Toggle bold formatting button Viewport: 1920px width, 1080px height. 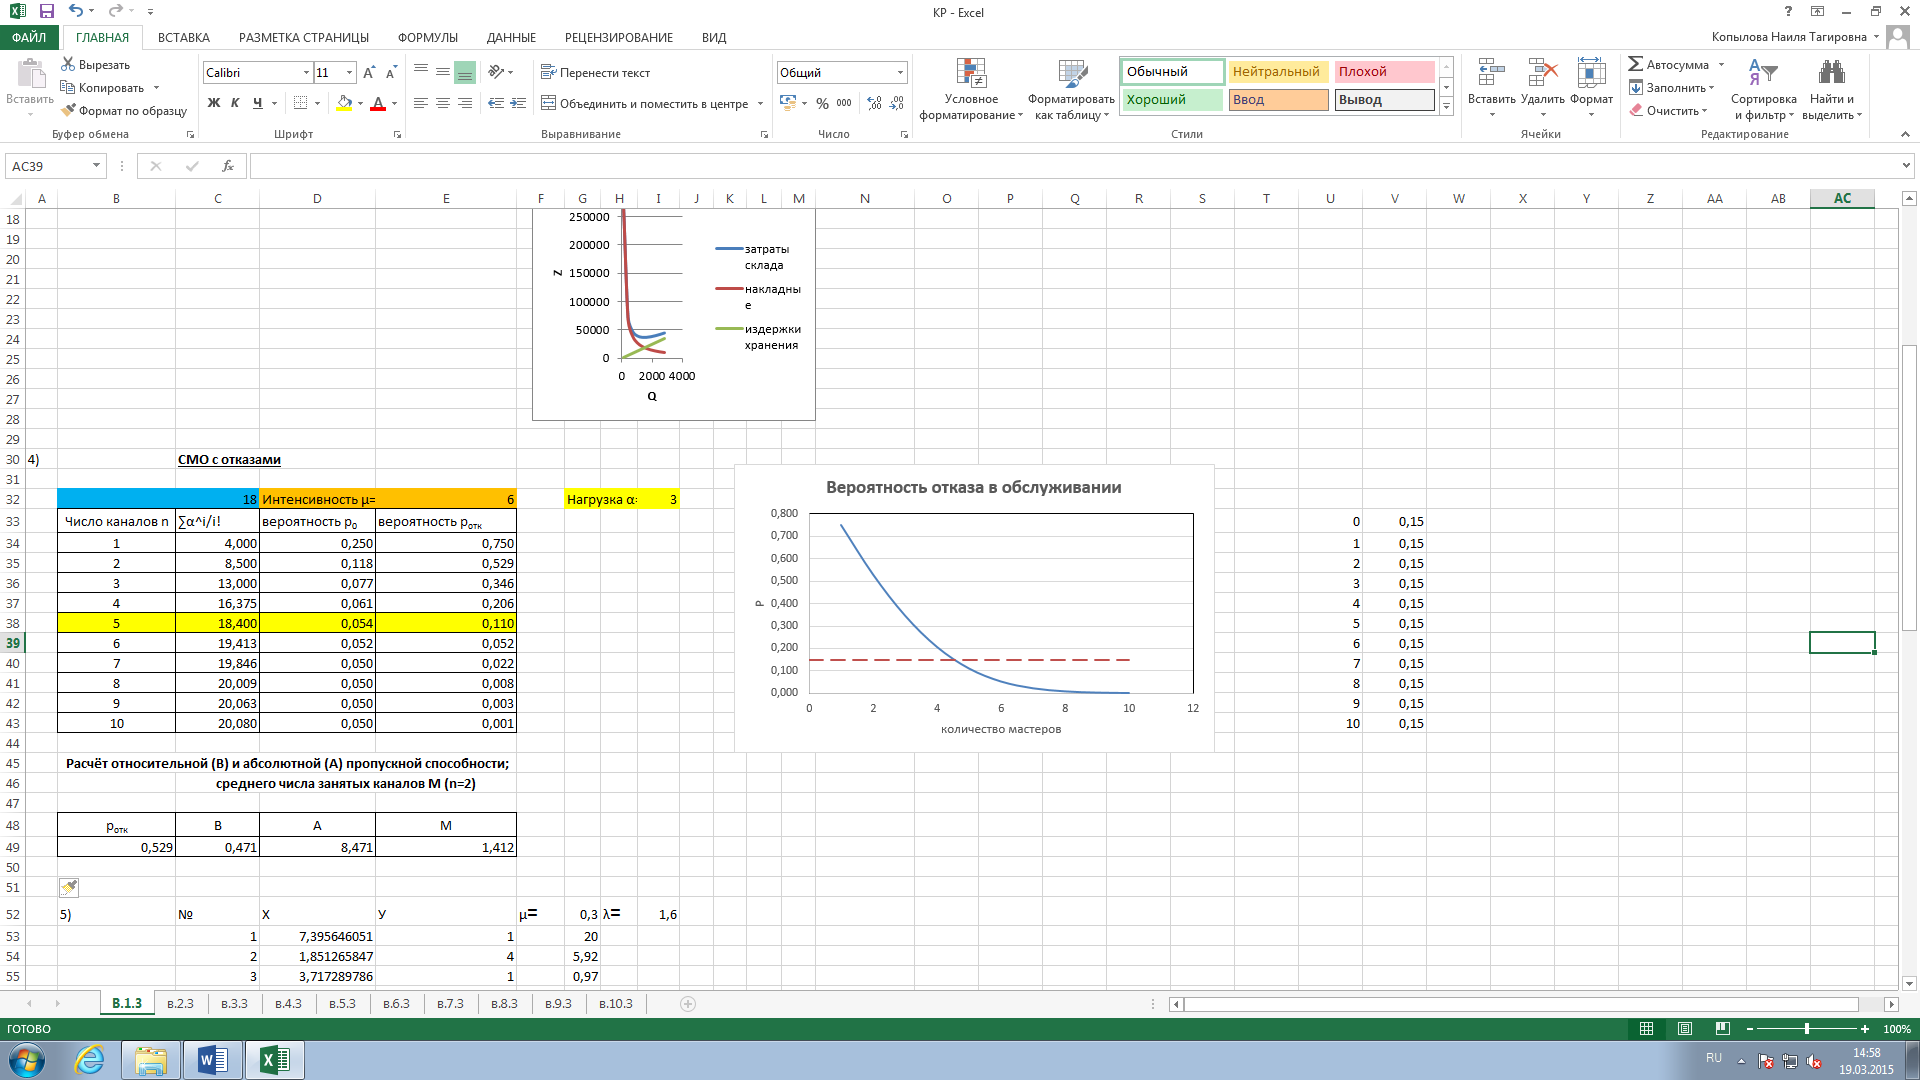[x=213, y=103]
